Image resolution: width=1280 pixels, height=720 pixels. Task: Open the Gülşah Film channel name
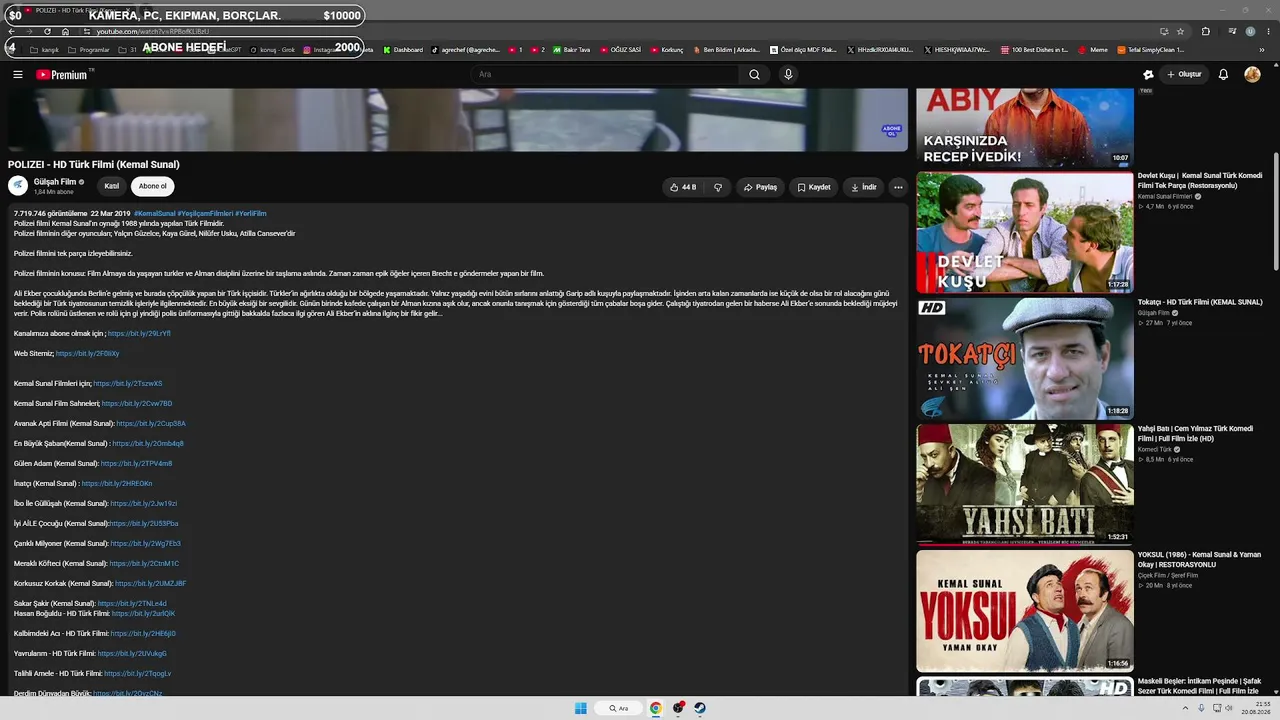point(55,182)
